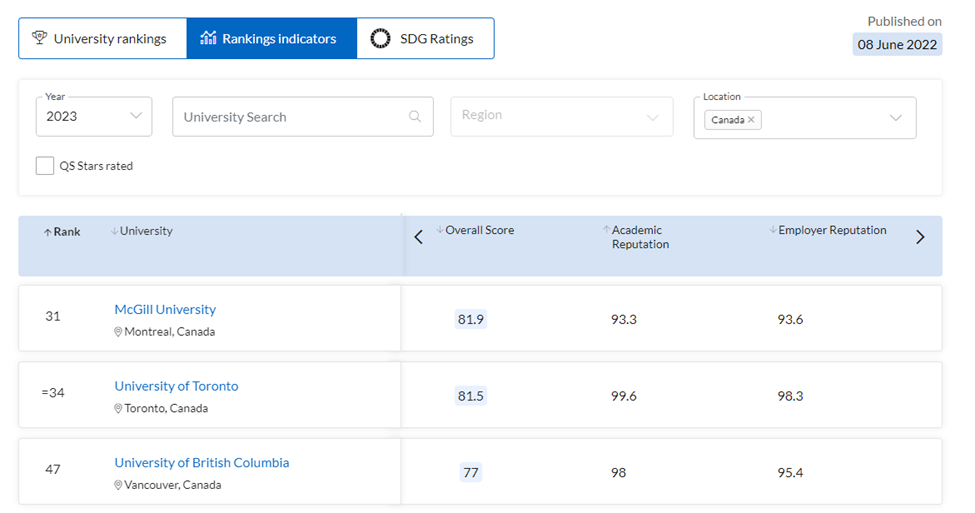This screenshot has height=513, width=975.
Task: Remove the Canada location tag
Action: coord(751,119)
